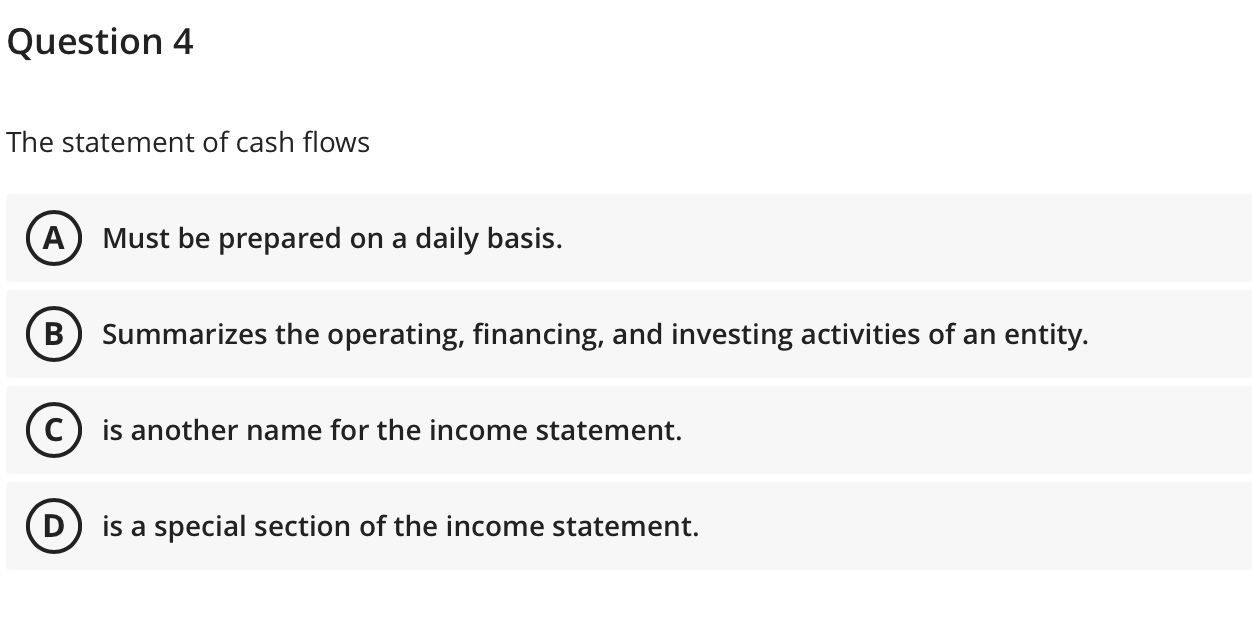Click the Question 4 heading
The height and width of the screenshot is (628, 1252).
tap(100, 42)
